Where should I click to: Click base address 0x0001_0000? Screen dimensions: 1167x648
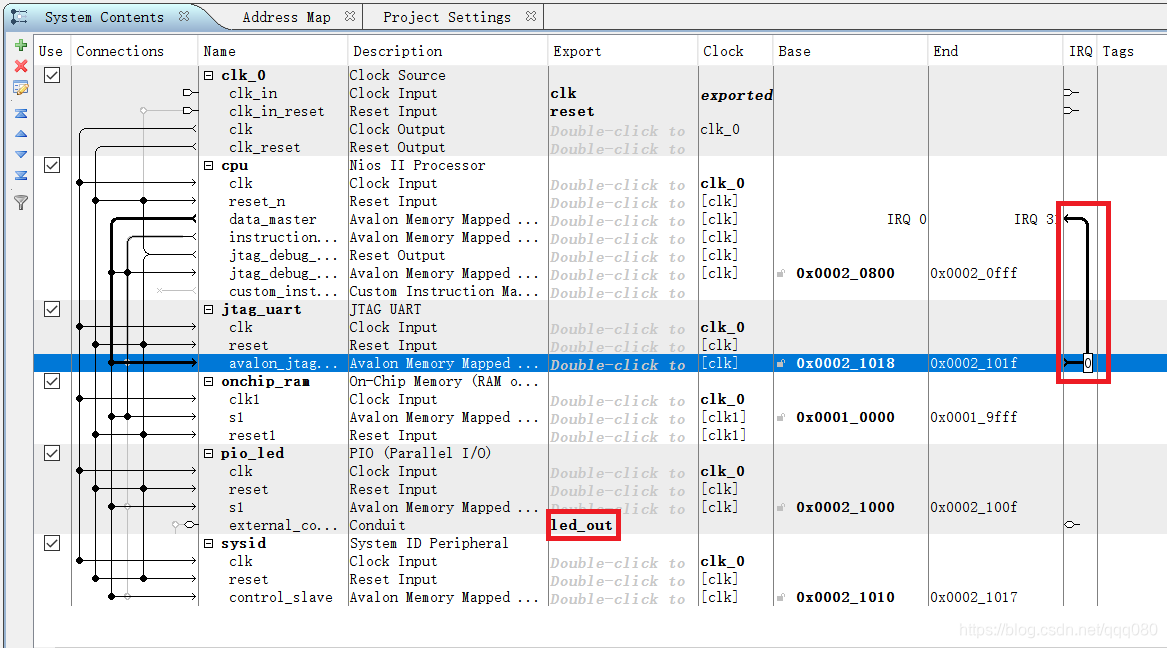pyautogui.click(x=845, y=417)
